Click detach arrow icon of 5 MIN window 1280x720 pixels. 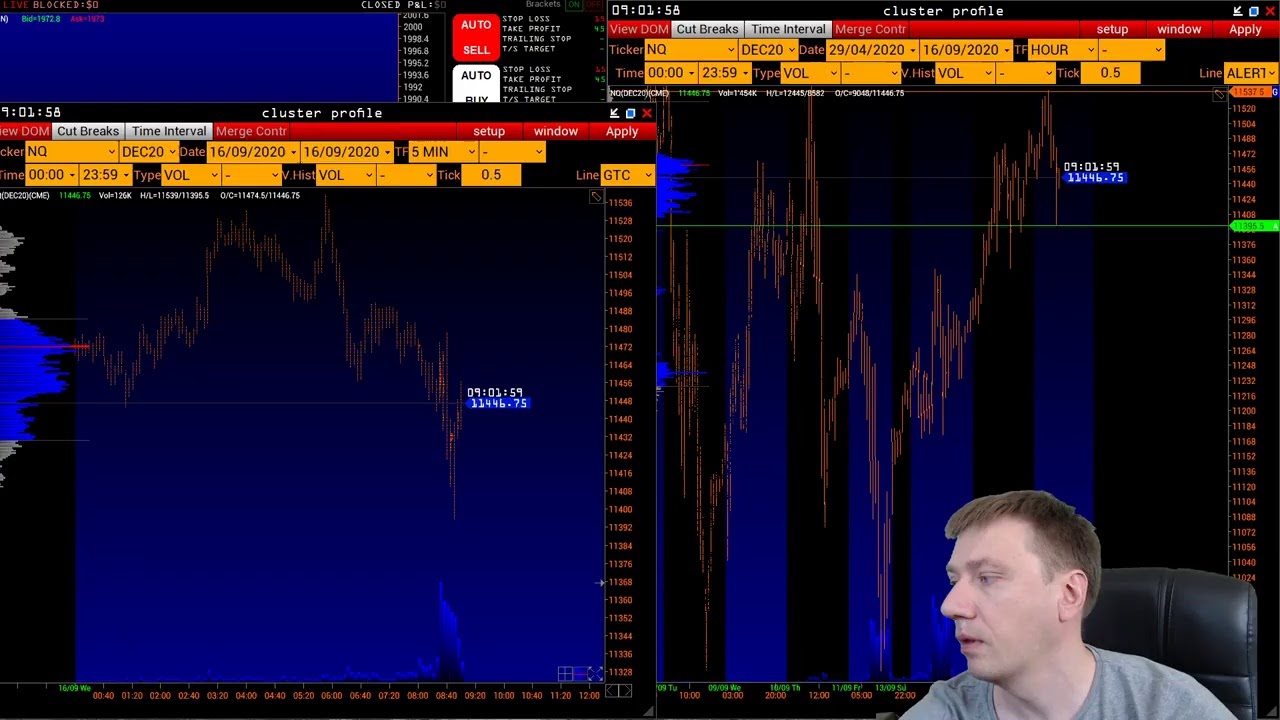tap(614, 113)
